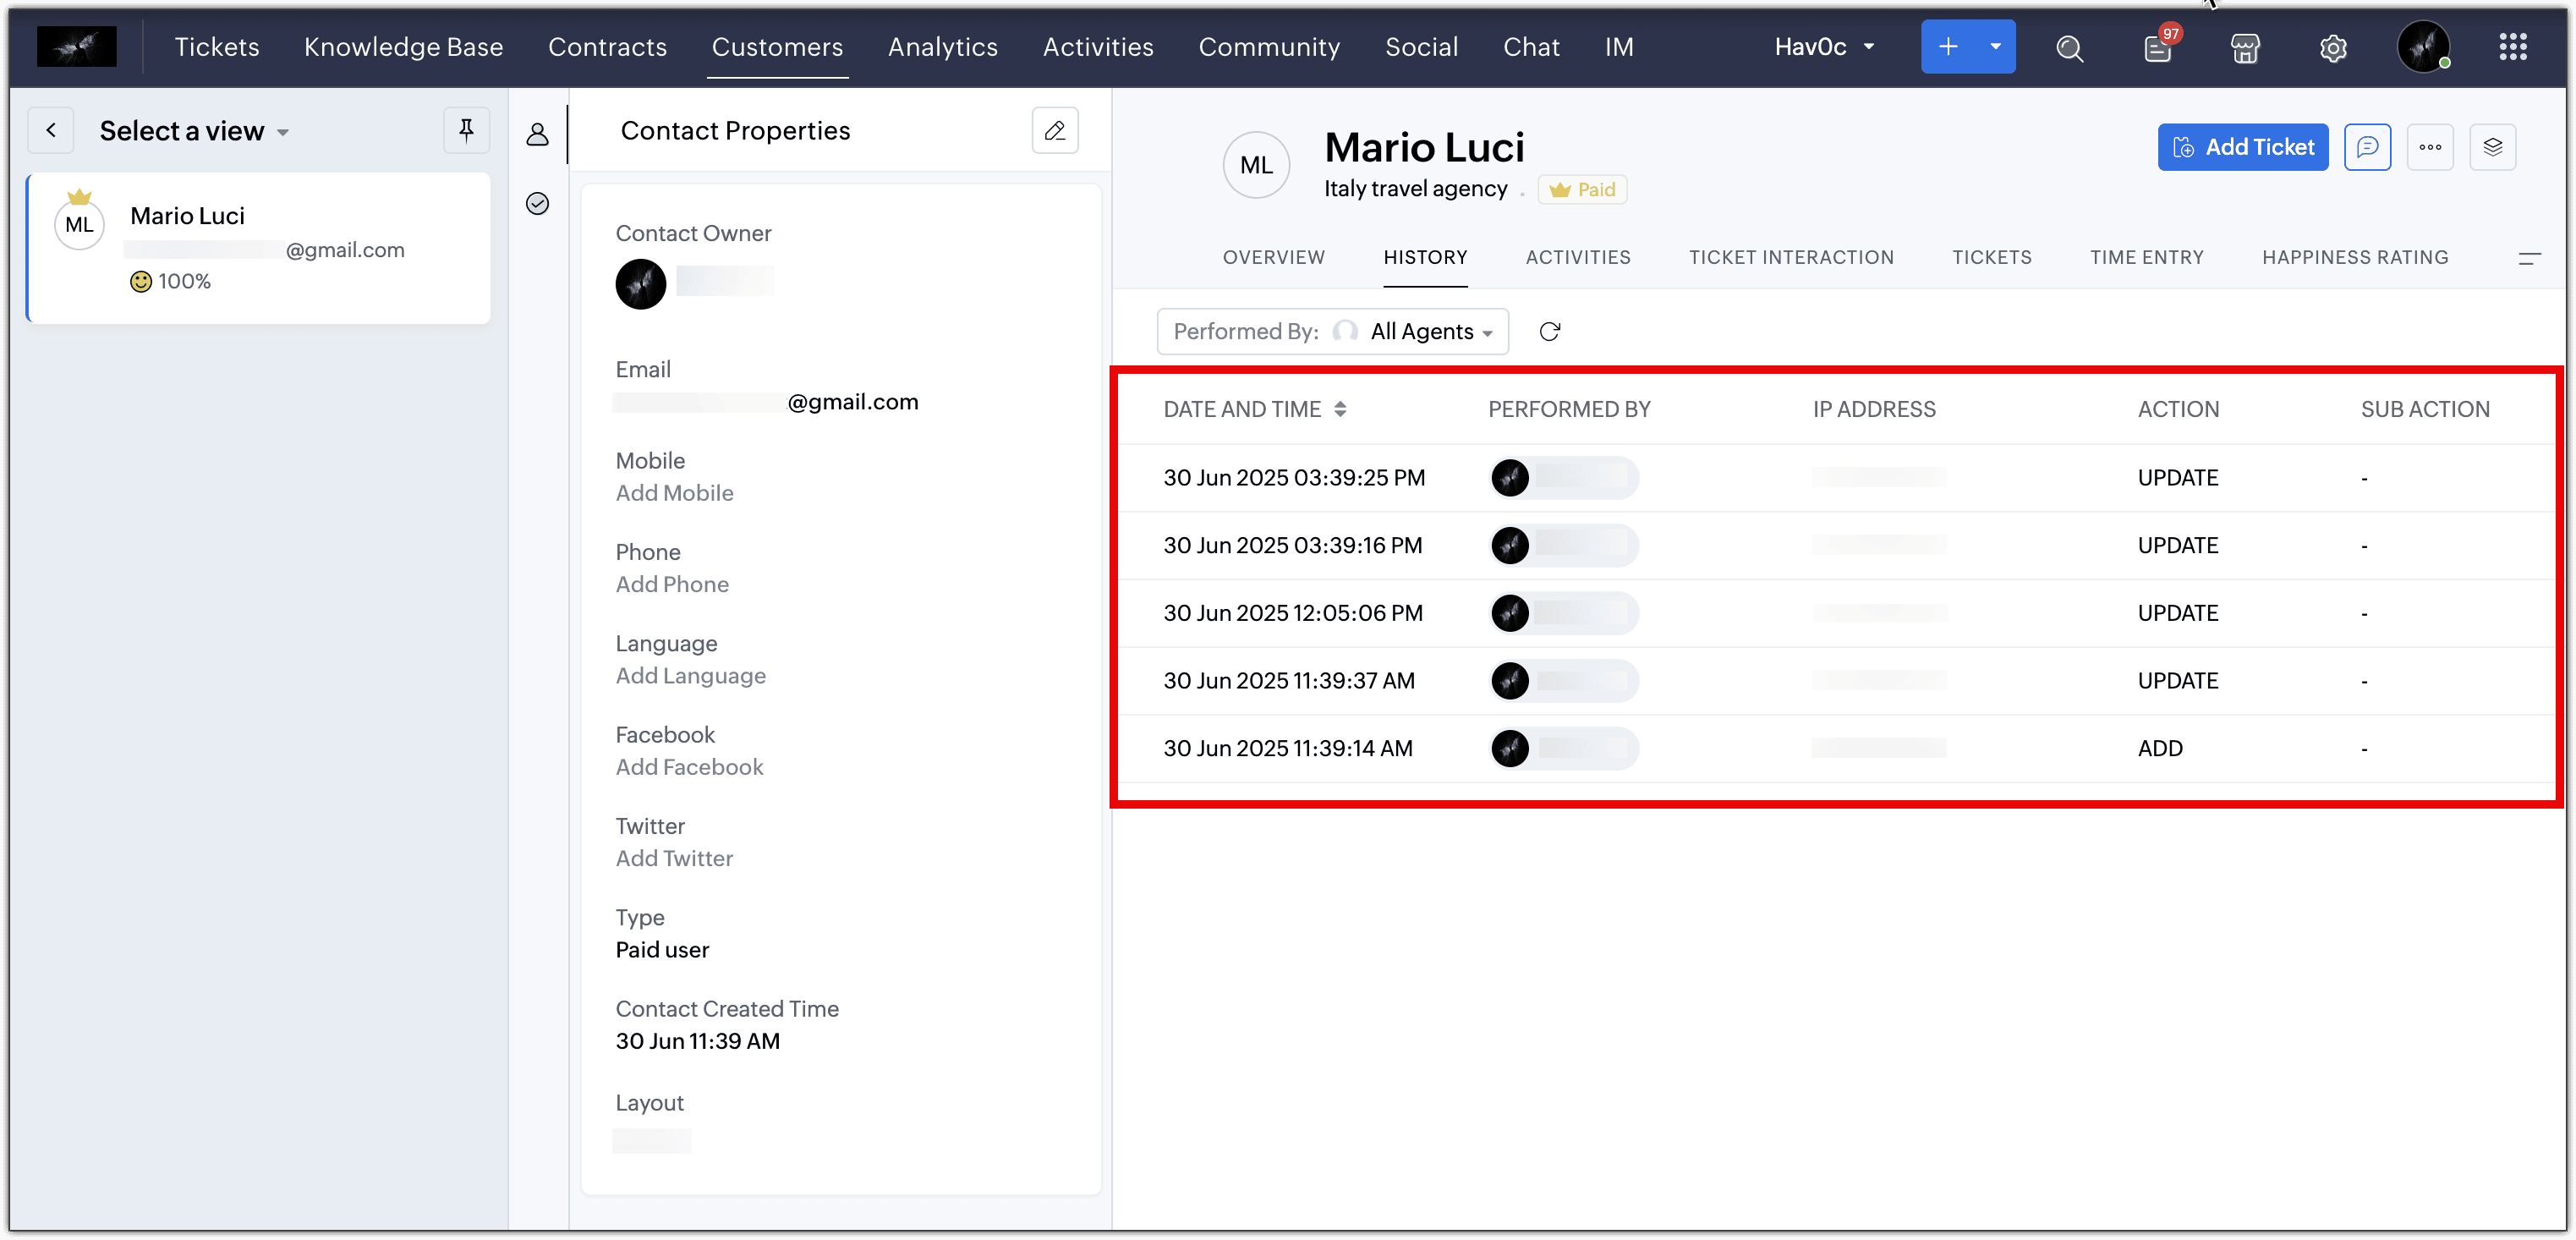Pin the contacts list view
The image size is (2576, 1240).
click(x=466, y=130)
